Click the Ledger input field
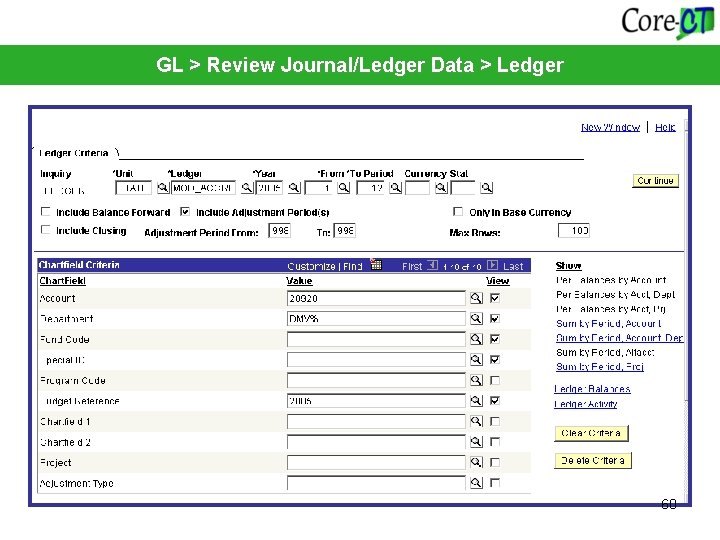Image resolution: width=720 pixels, height=540 pixels. coord(203,188)
